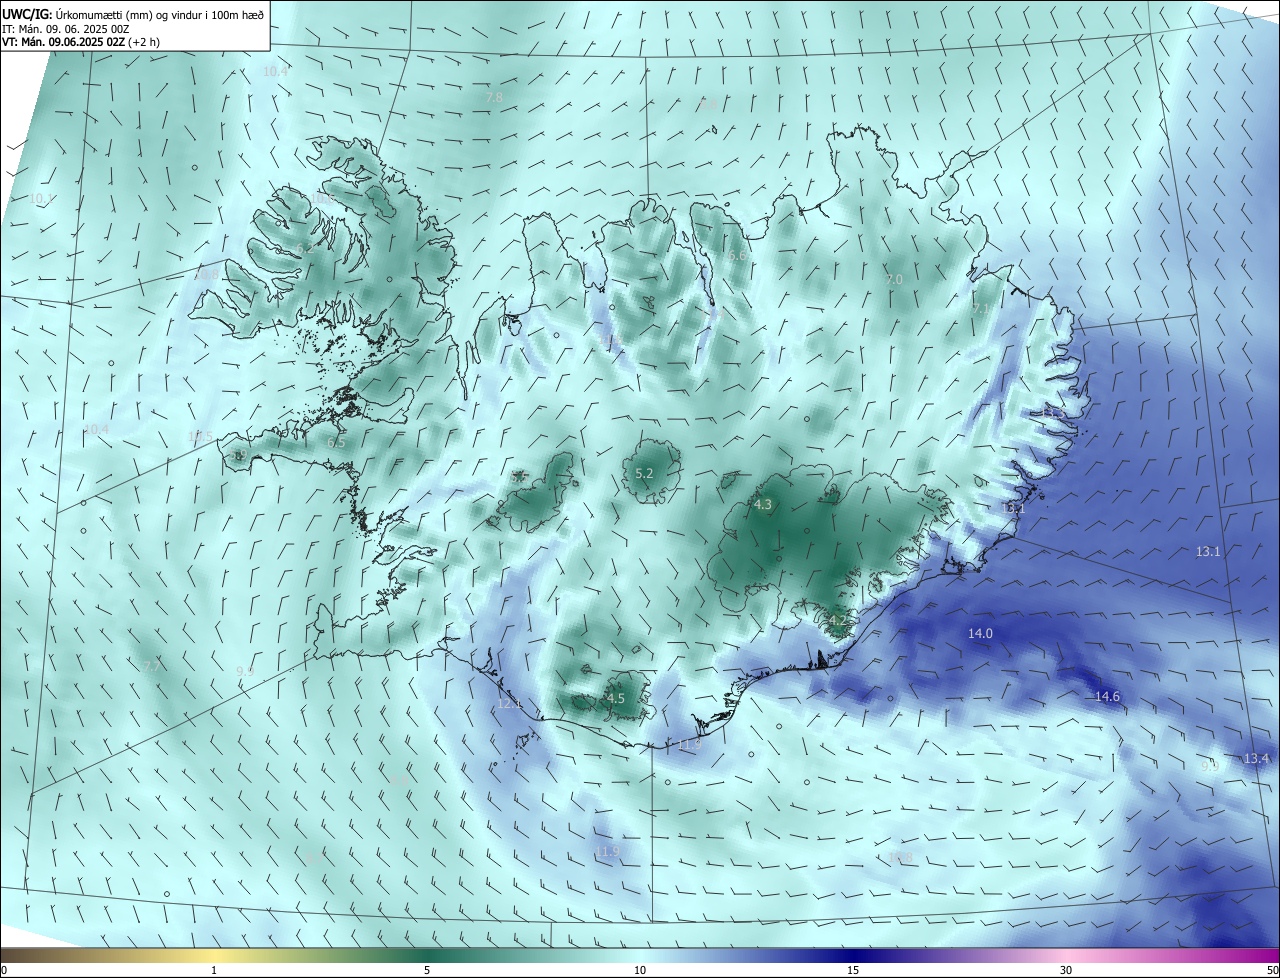Click the 'VT: Mán. 09.06.2025 02Z (+2 h)' line
This screenshot has width=1280, height=978.
tap(81, 42)
